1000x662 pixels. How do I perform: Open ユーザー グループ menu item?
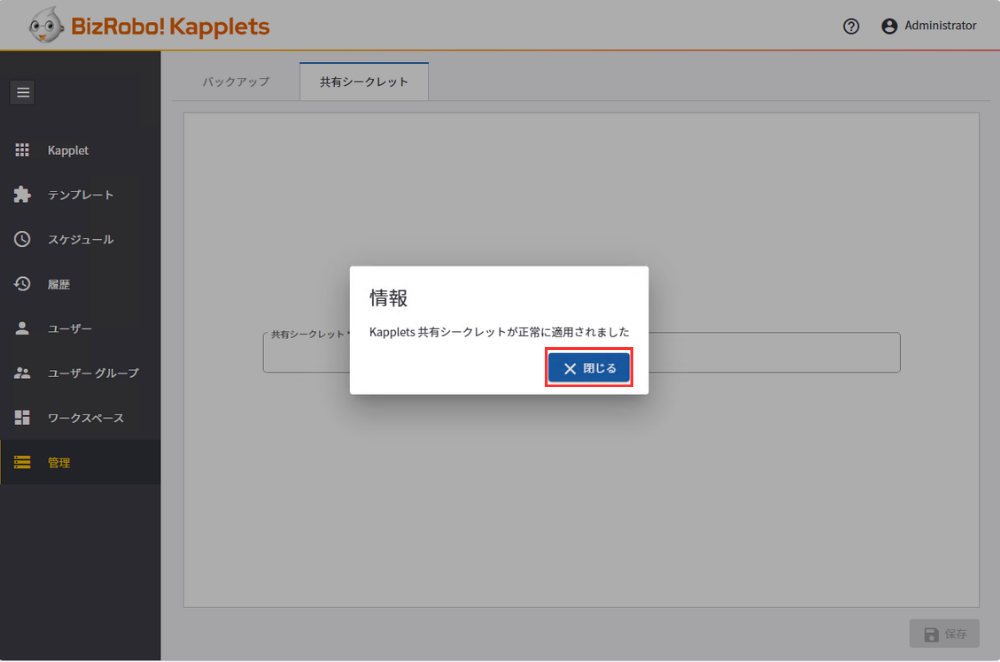pos(80,373)
